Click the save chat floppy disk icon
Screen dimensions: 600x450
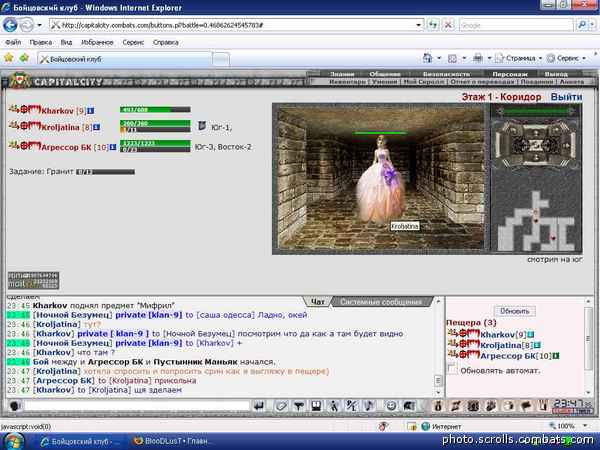click(x=316, y=406)
